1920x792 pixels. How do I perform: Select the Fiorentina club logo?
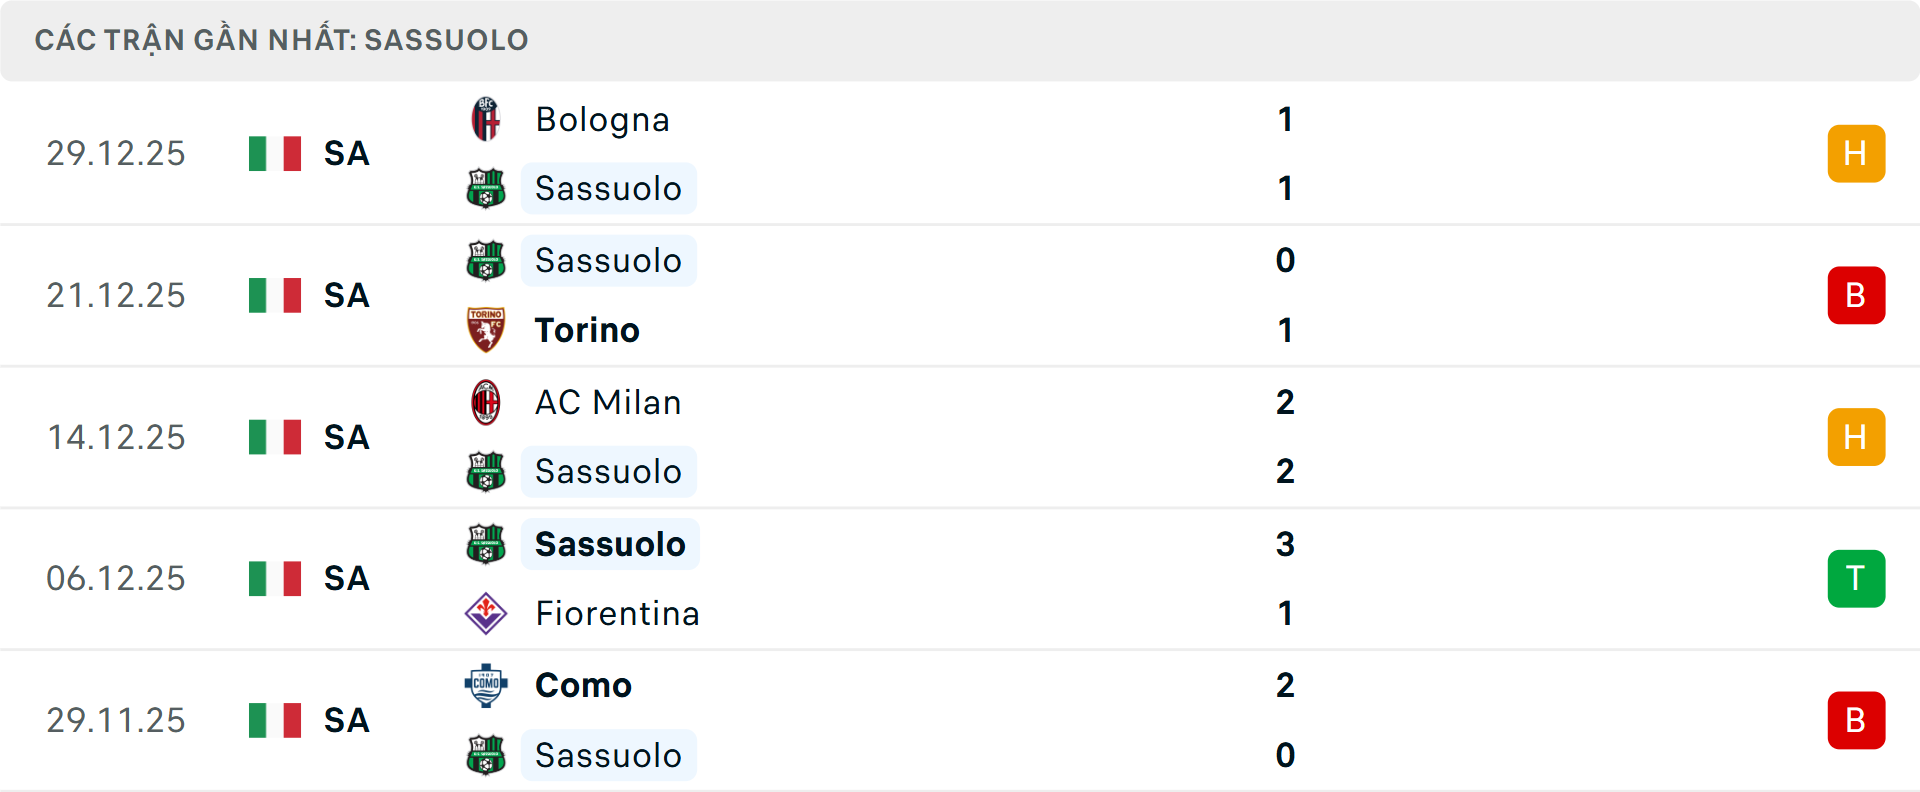point(486,613)
